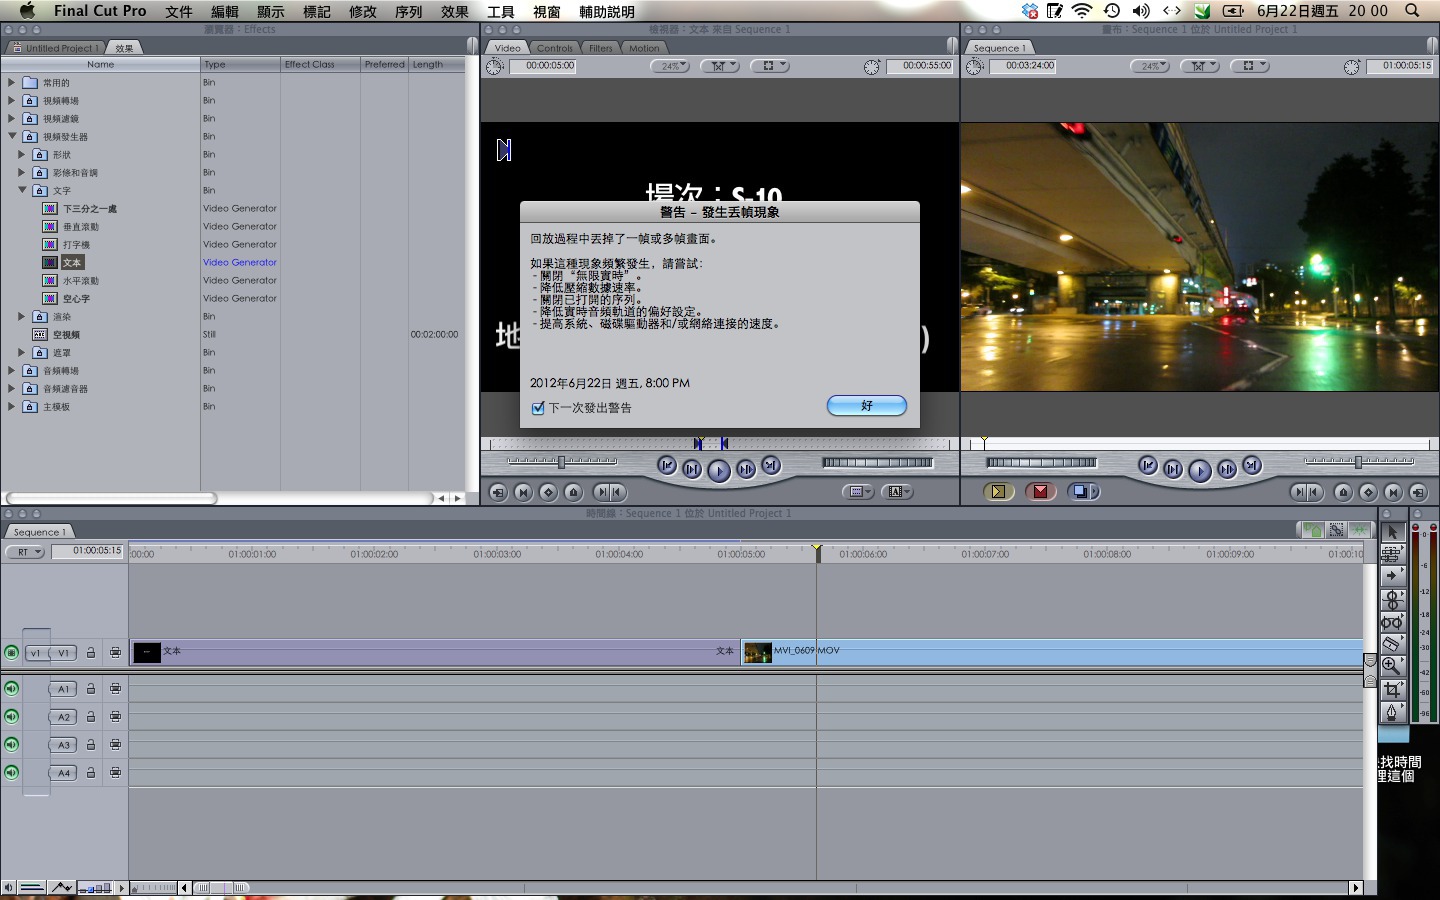
Task: Select the Slip tool in tool palette
Action: pyautogui.click(x=1392, y=621)
